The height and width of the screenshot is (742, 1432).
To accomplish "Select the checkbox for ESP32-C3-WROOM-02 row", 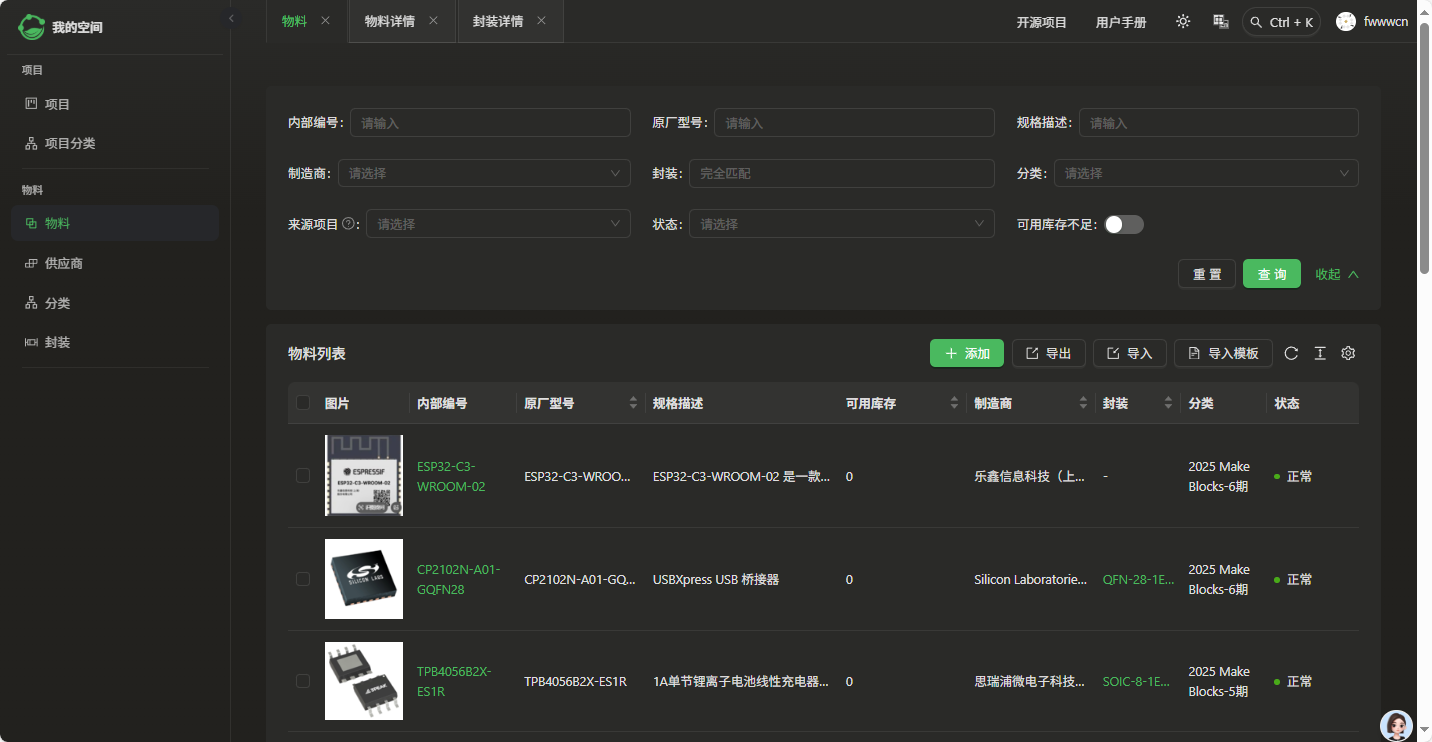I will 303,476.
